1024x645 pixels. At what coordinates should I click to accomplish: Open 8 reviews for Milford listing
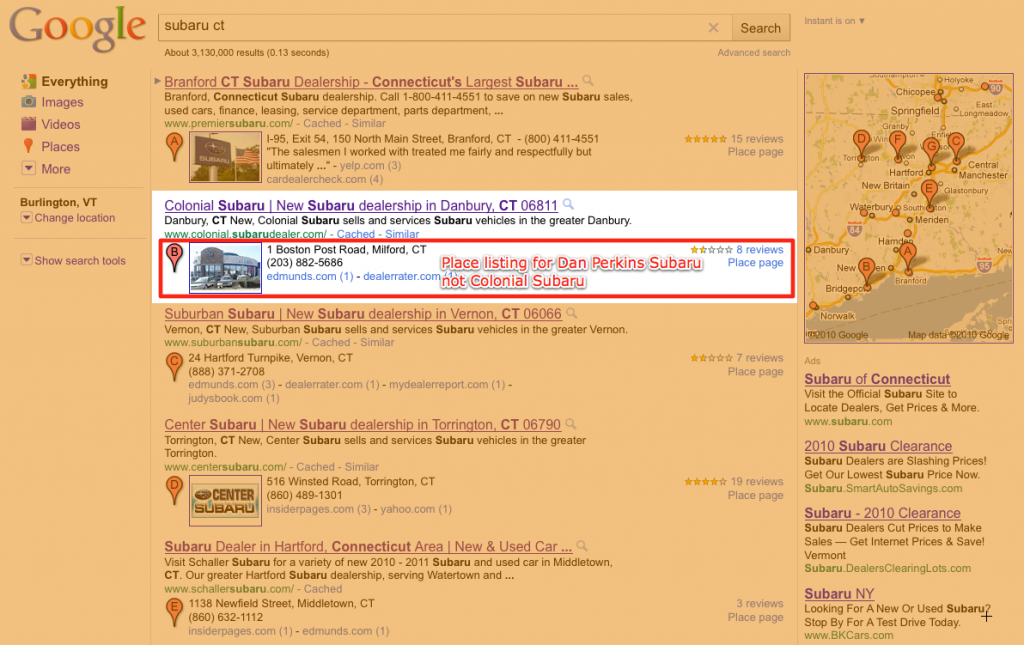click(x=760, y=250)
